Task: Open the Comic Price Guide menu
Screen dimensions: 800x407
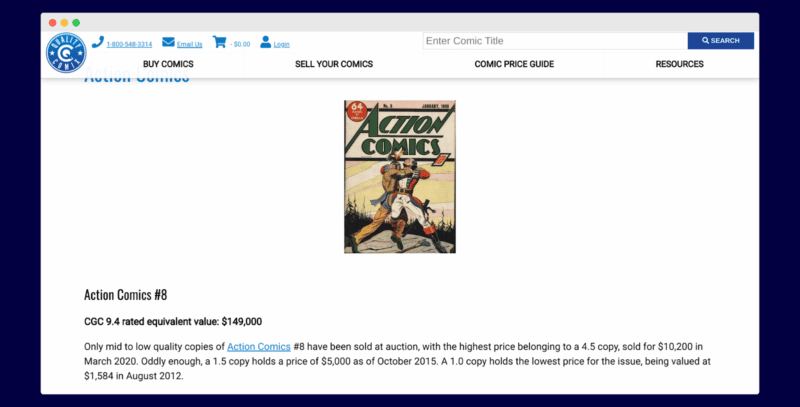Action: coord(514,64)
